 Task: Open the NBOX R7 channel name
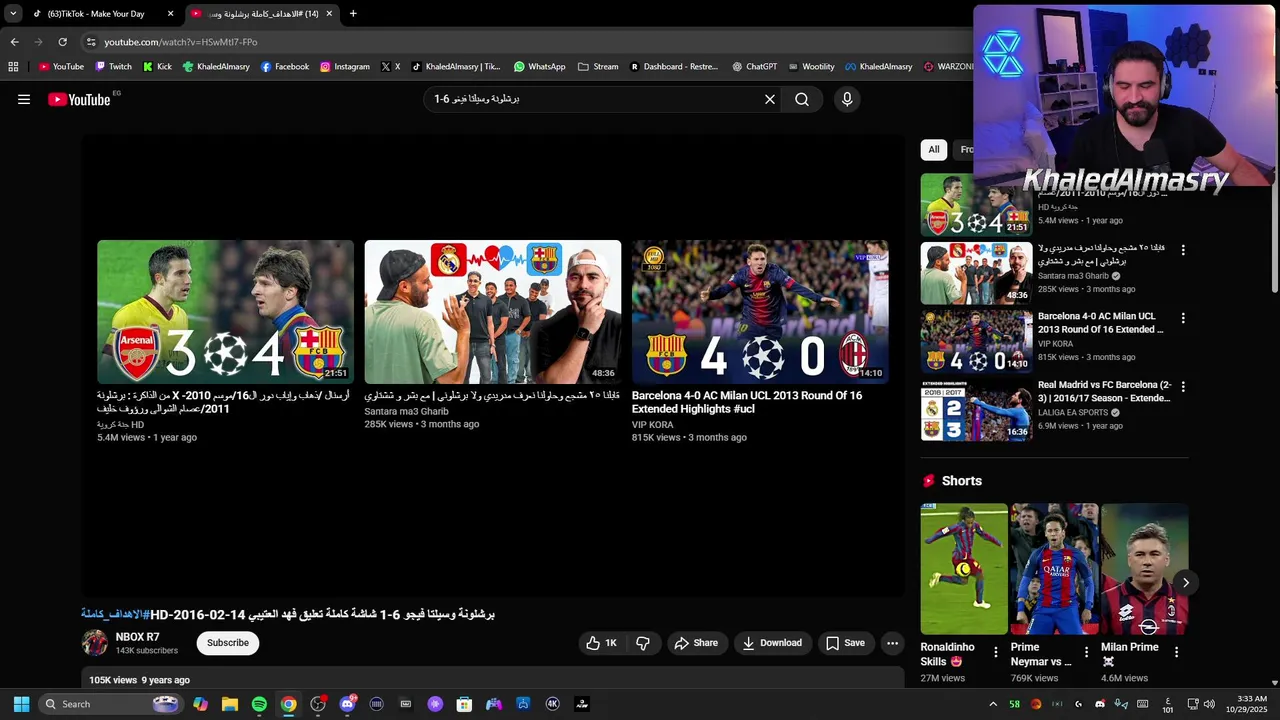[x=137, y=637]
